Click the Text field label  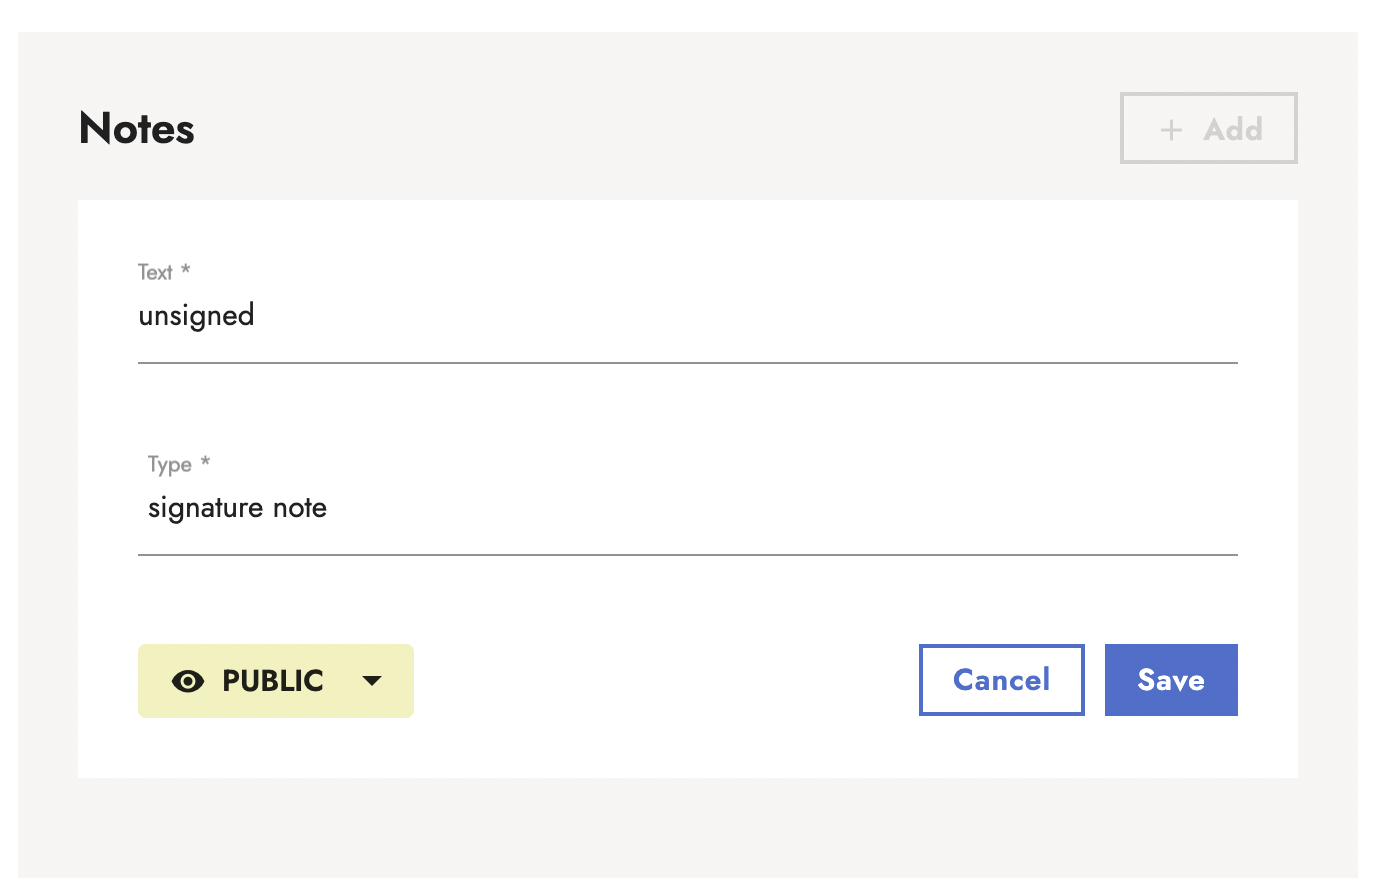155,272
